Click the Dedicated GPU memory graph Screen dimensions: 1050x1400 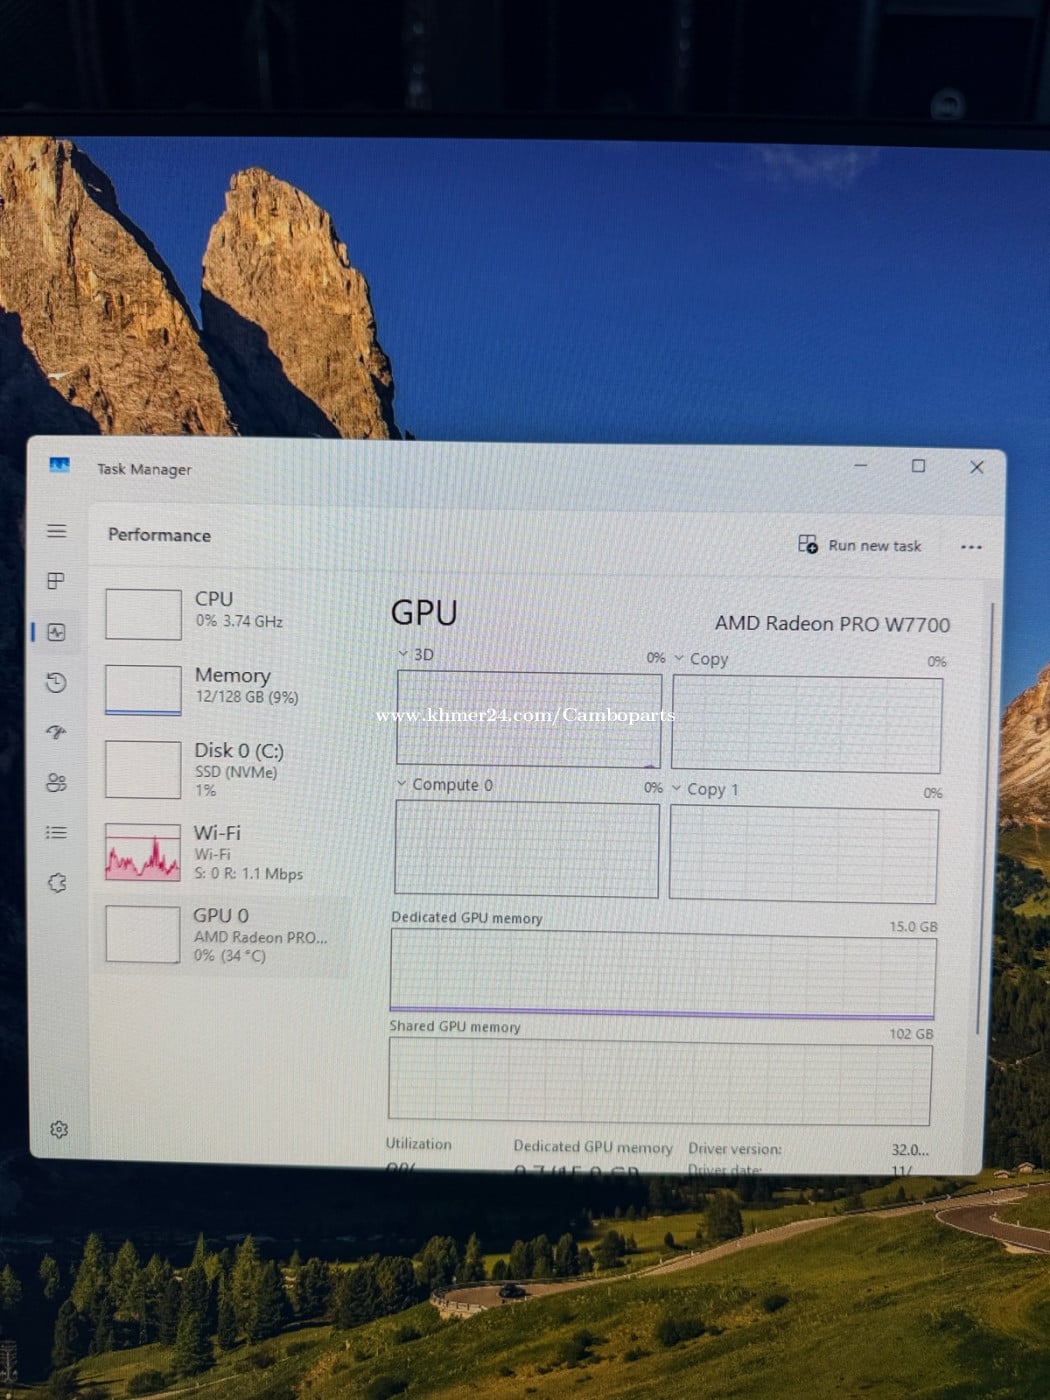click(x=662, y=974)
